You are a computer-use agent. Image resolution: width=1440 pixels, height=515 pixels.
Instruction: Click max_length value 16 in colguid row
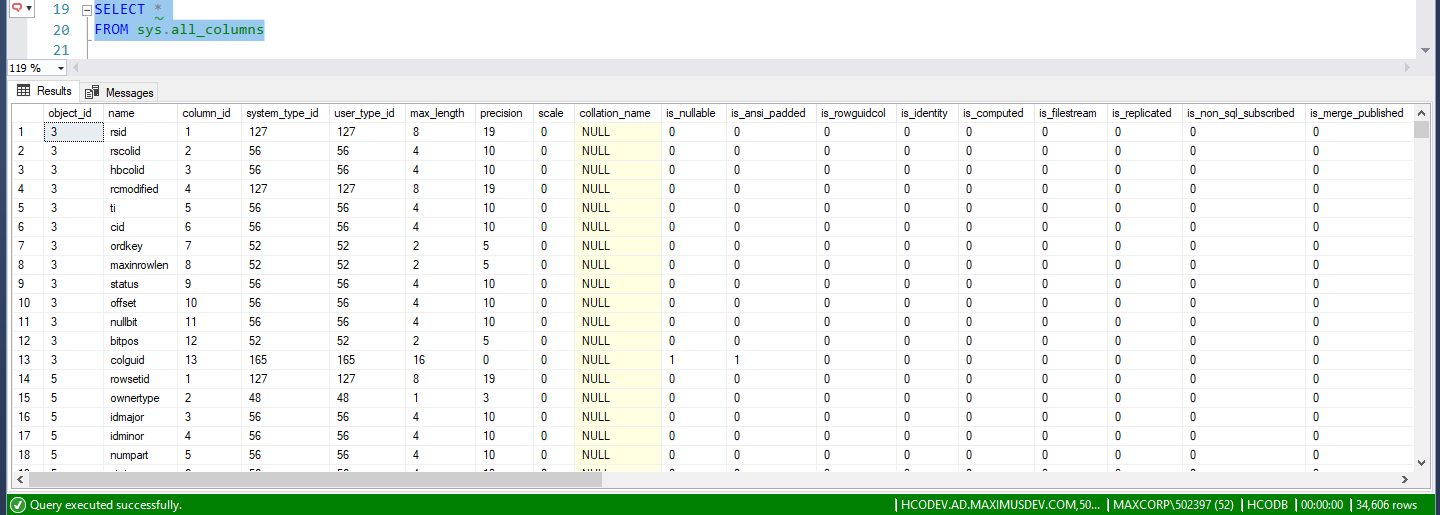pyautogui.click(x=439, y=360)
